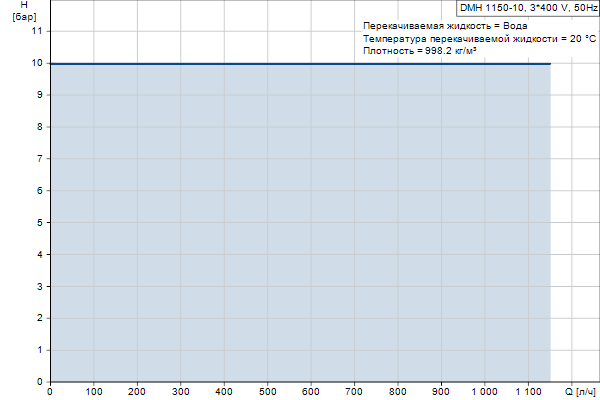The image size is (600, 400).
Task: Click the X-axis tick label '1 100'
Action: 528,391
